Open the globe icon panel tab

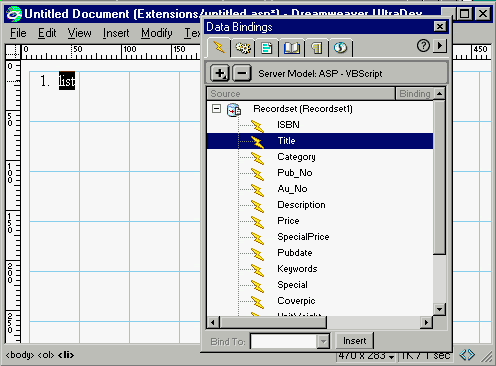point(340,48)
